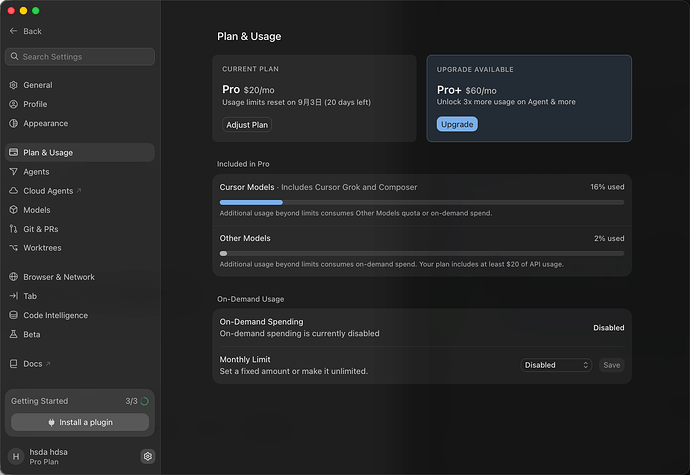The height and width of the screenshot is (475, 690).
Task: Show Browser & Network settings
Action: [x=80, y=276]
